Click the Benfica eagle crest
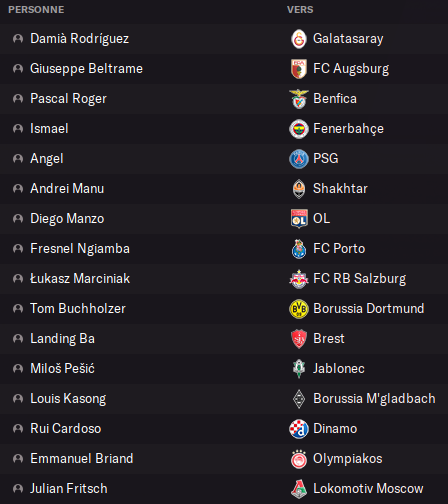 (x=299, y=99)
